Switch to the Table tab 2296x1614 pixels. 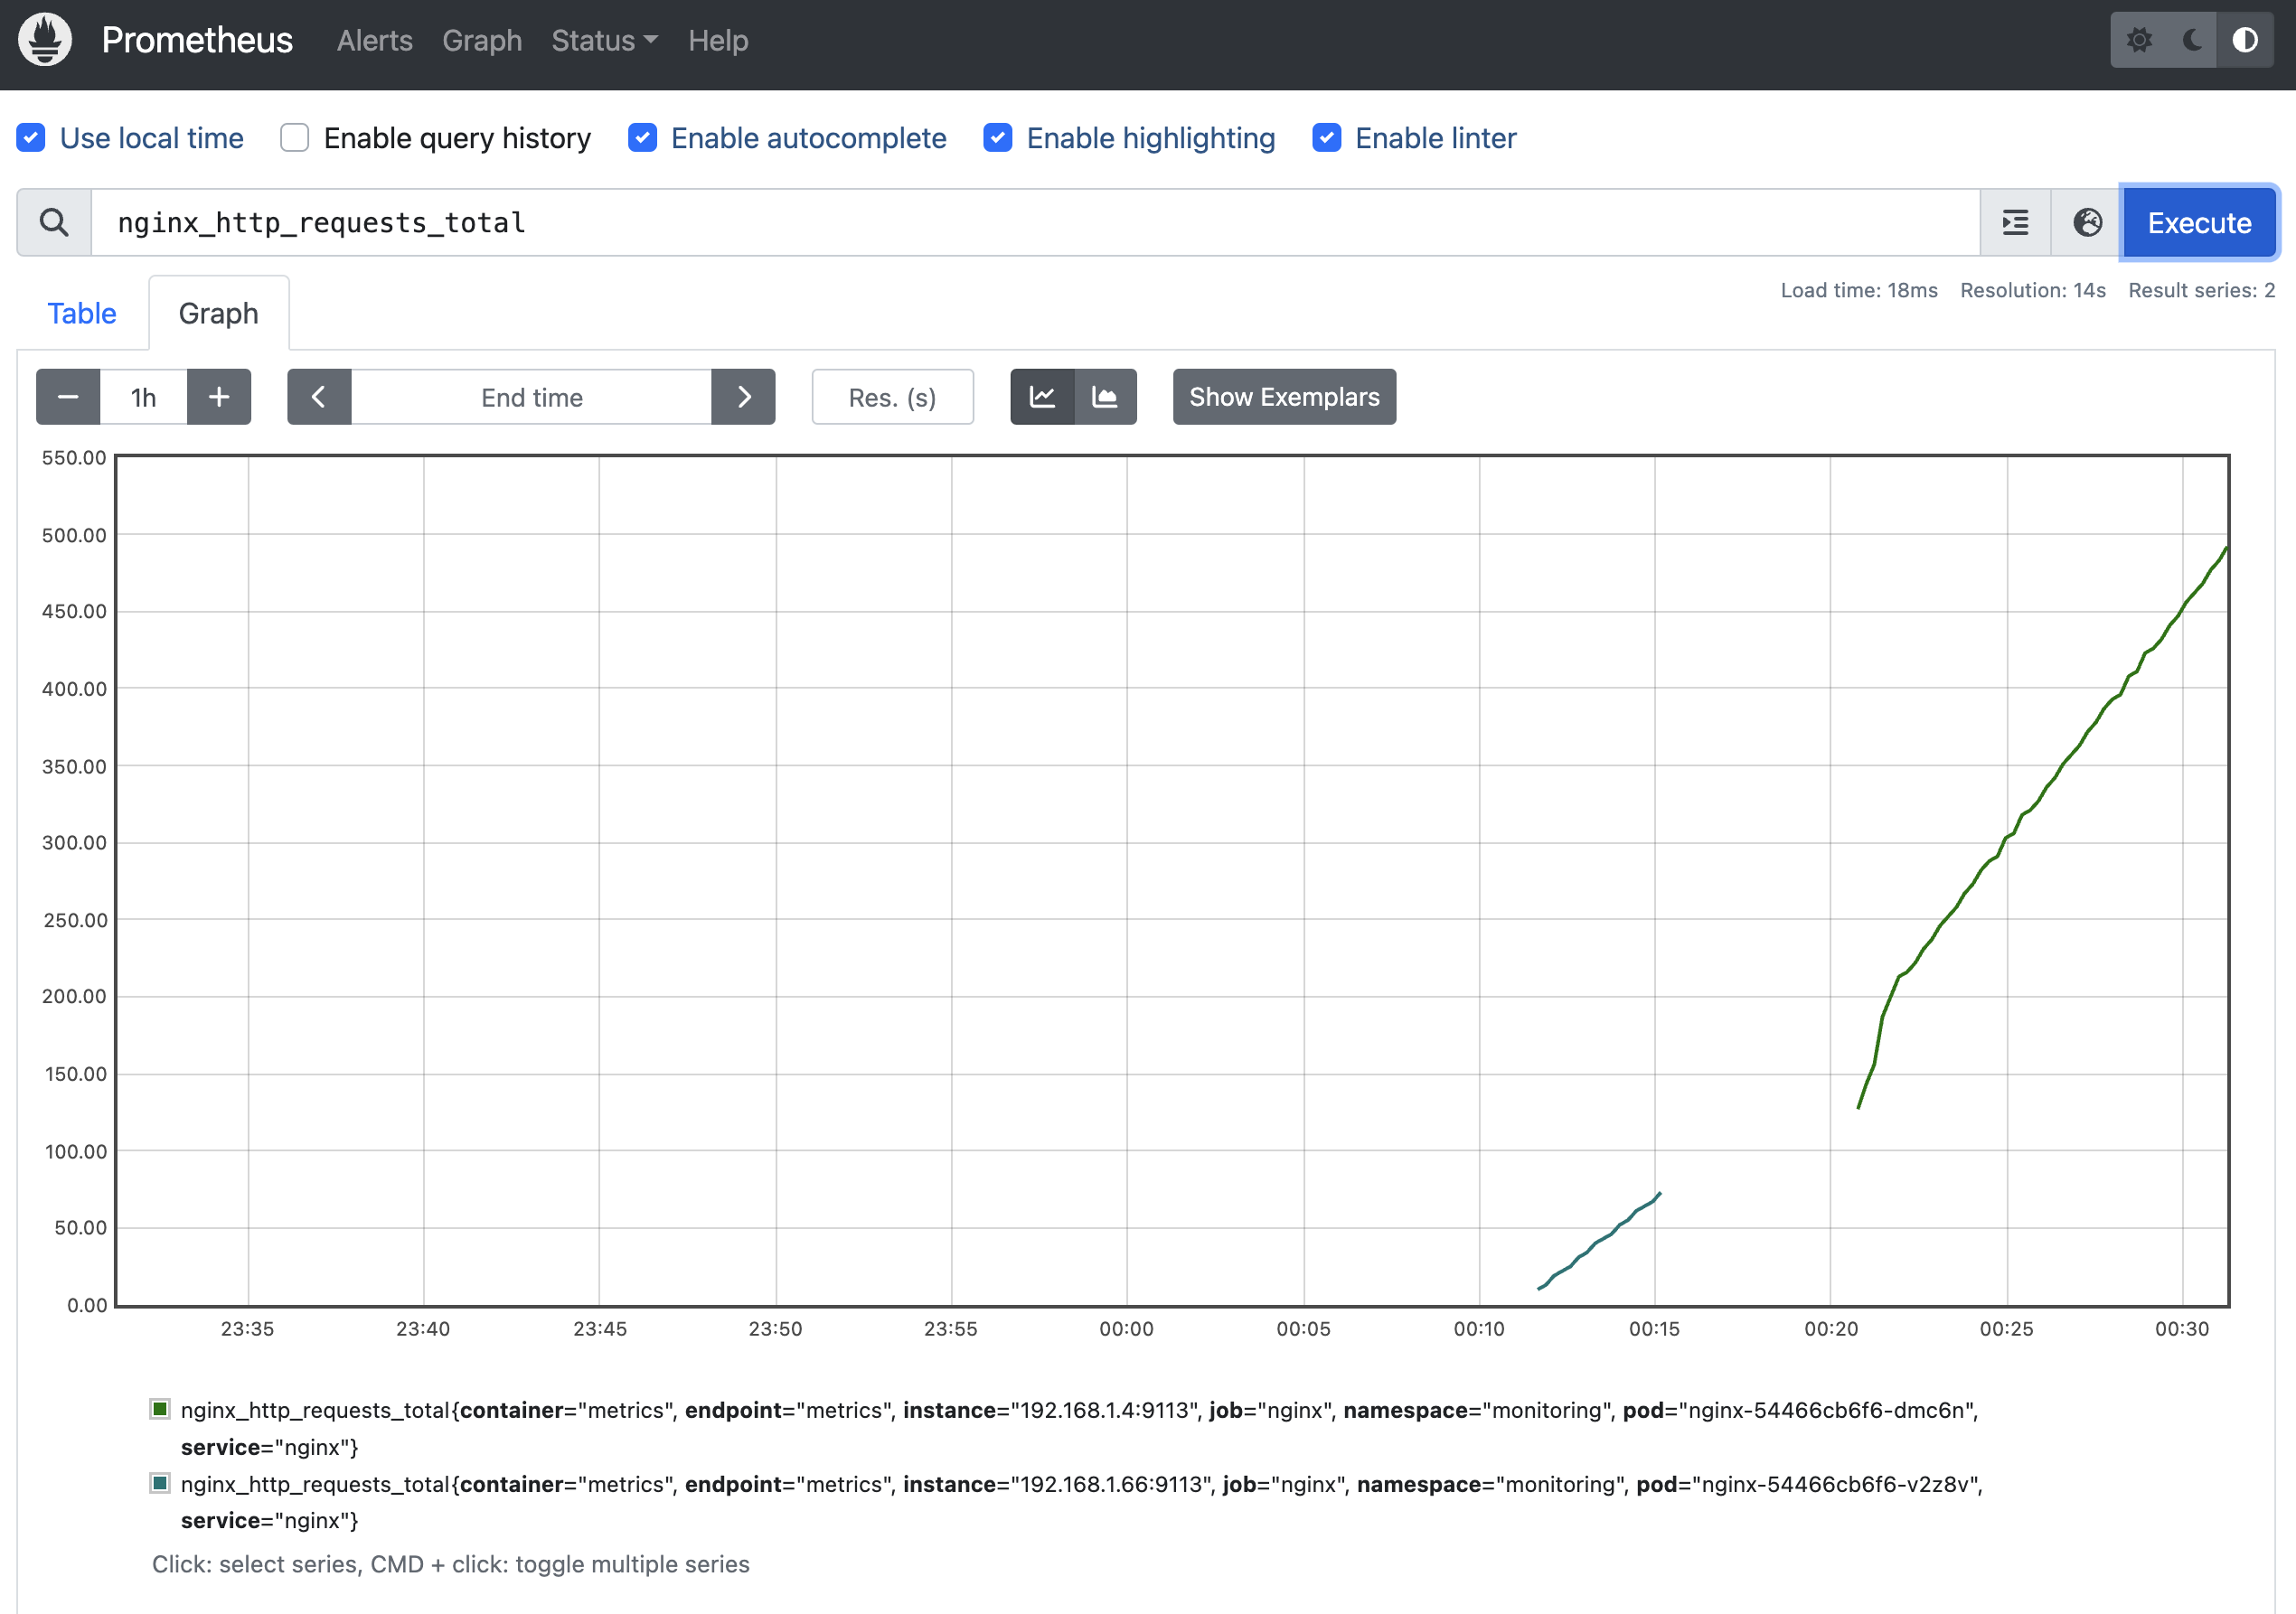click(82, 313)
